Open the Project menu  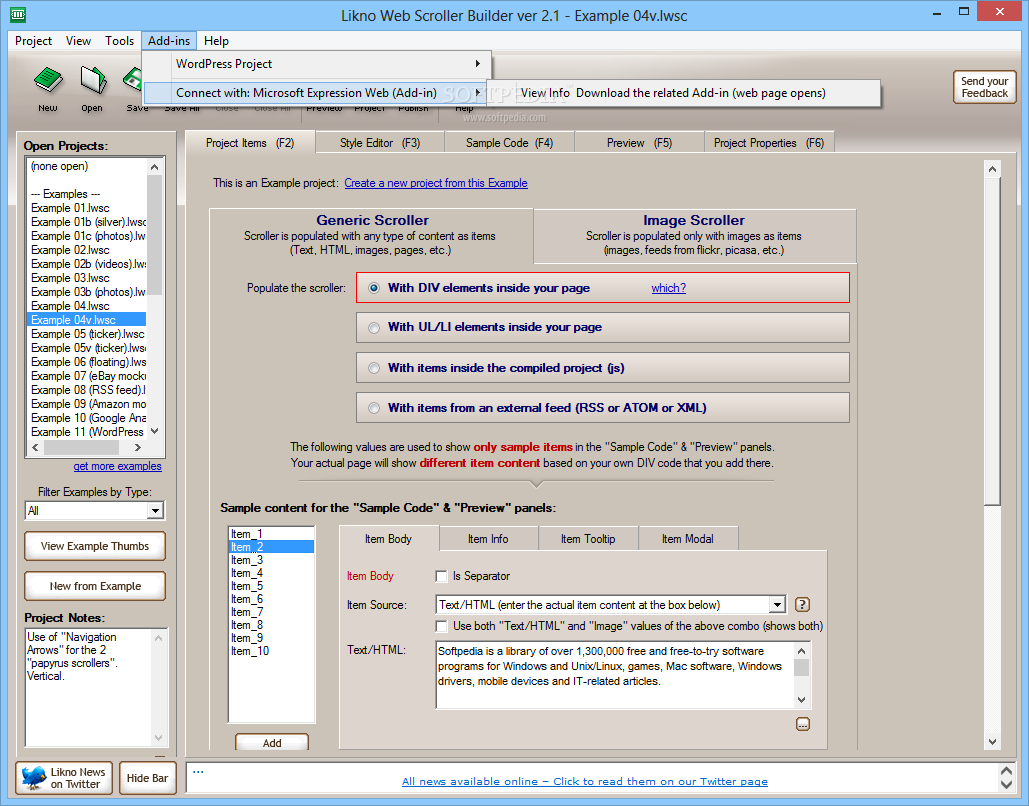coord(33,41)
